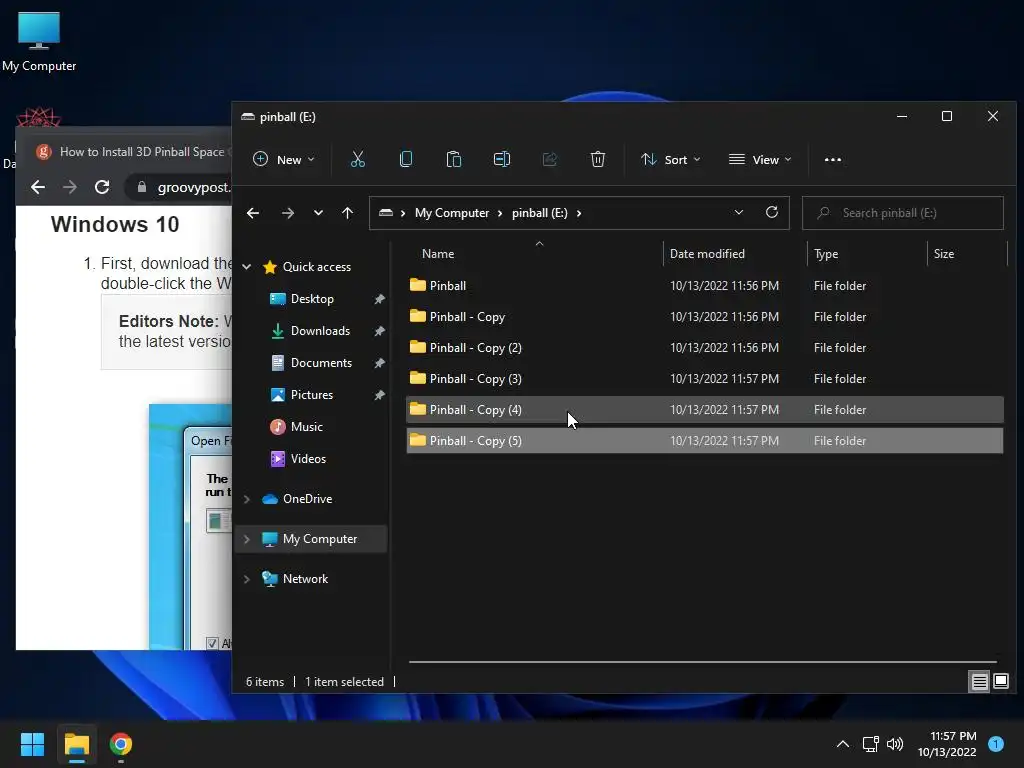The image size is (1024, 768).
Task: Go back with Explorer back arrow
Action: pyautogui.click(x=253, y=213)
